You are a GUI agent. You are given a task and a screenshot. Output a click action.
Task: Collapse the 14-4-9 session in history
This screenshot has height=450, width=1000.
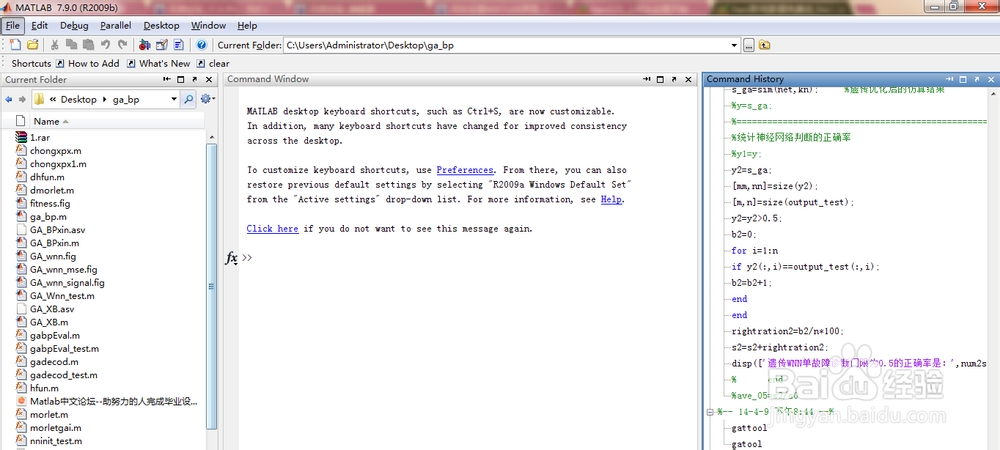tap(710, 412)
